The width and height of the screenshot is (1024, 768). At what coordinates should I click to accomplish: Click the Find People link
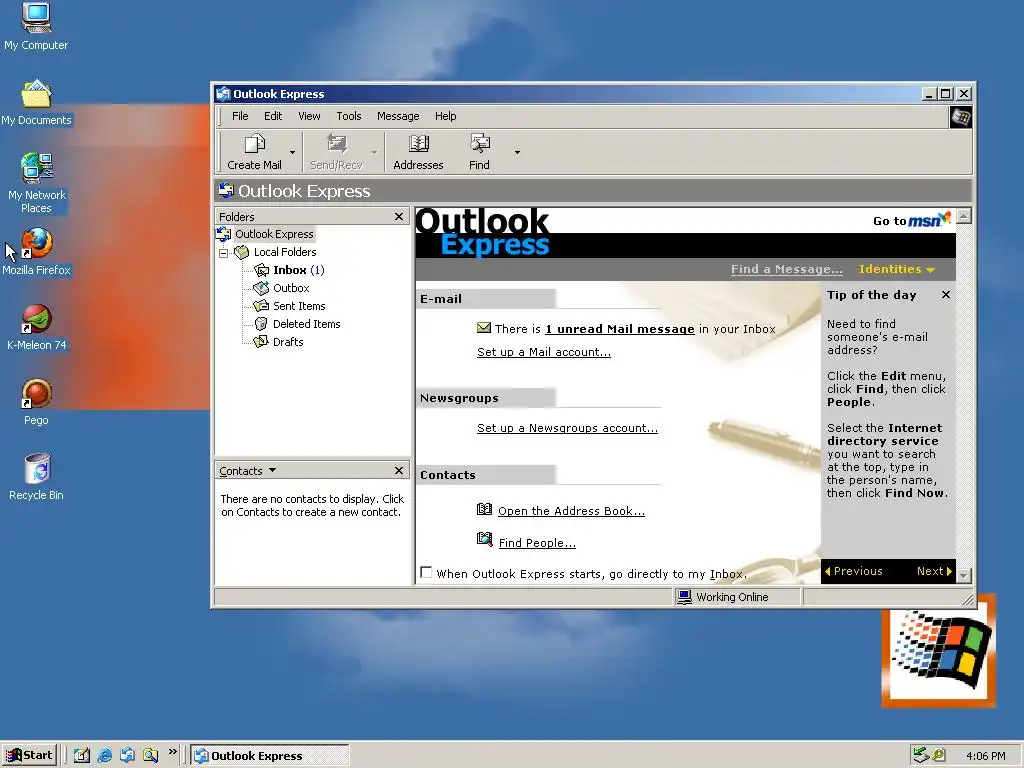(537, 543)
